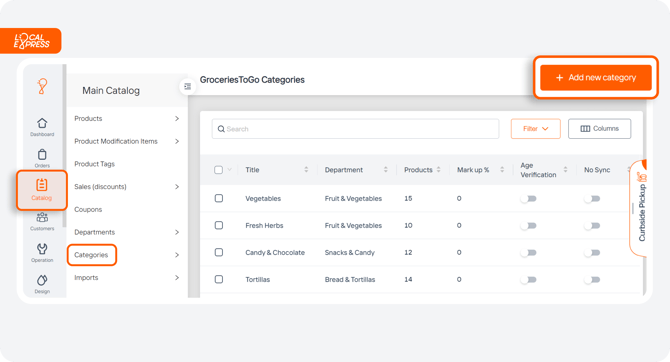
Task: Open the Columns settings button
Action: 599,129
